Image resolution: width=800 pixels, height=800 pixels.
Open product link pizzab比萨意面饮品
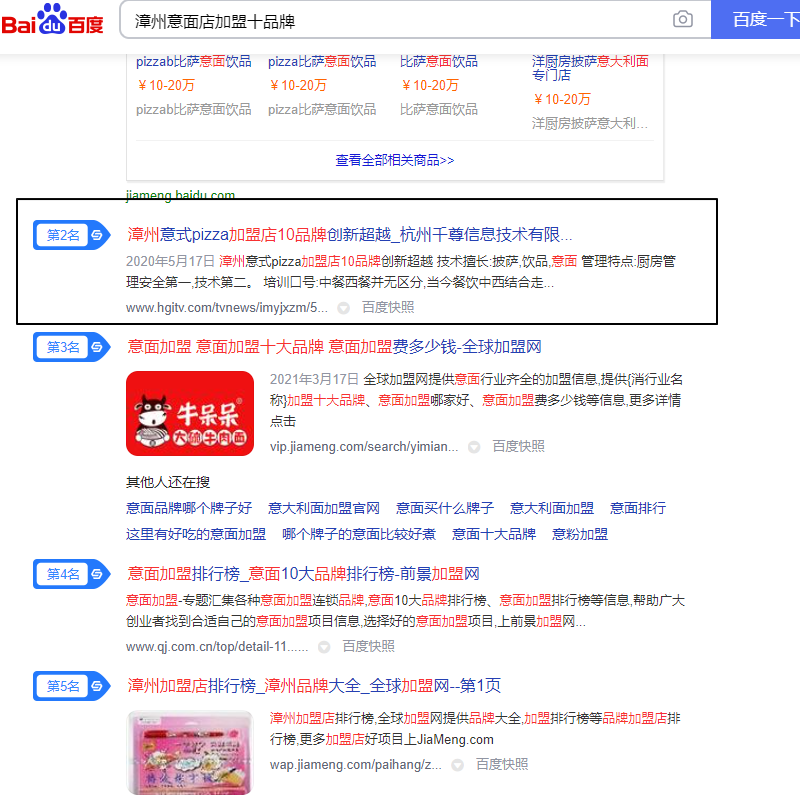pos(193,62)
